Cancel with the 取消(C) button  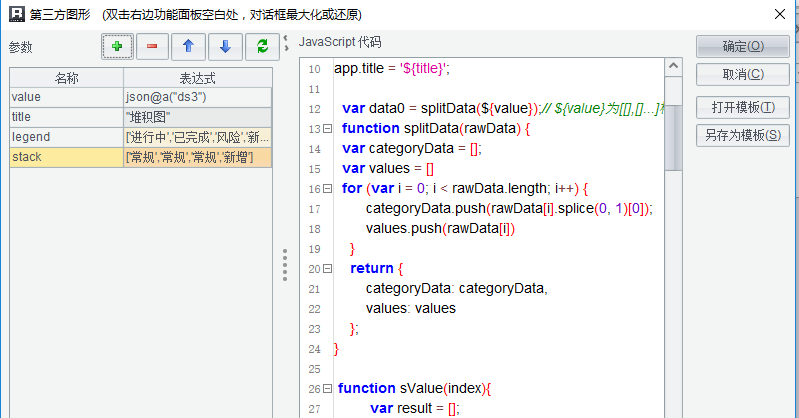tap(742, 74)
